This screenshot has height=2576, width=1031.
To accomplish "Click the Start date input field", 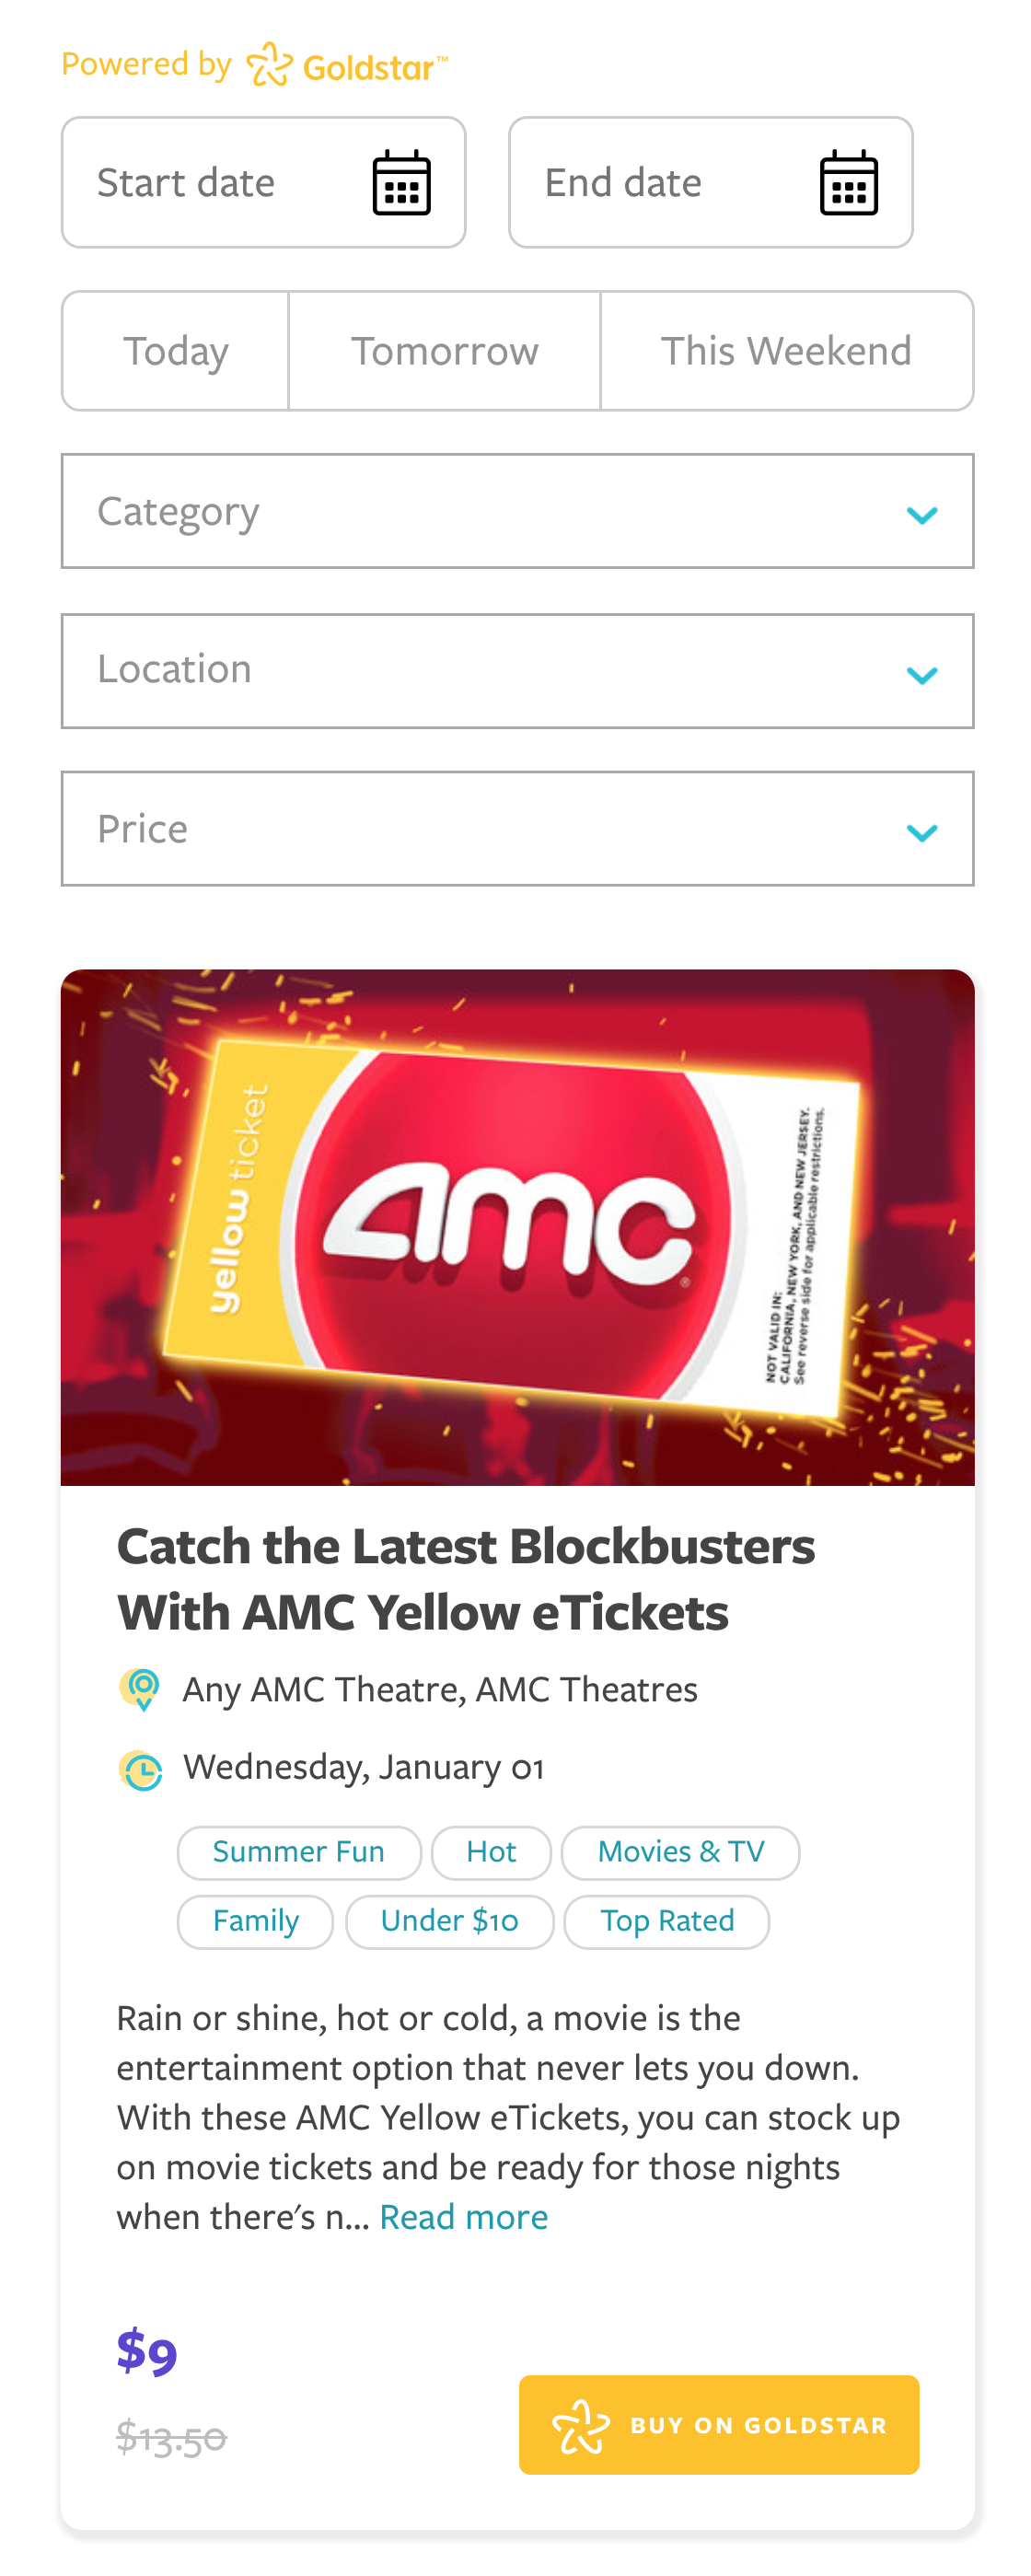I will click(x=263, y=183).
